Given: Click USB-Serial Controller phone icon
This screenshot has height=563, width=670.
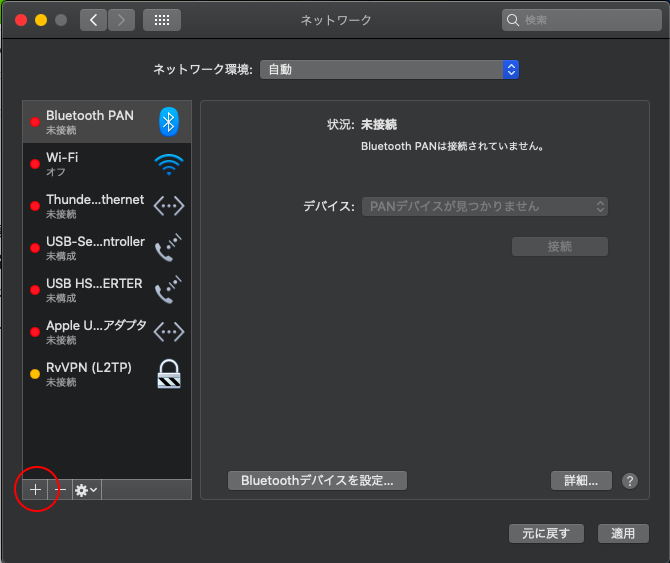Looking at the screenshot, I should pyautogui.click(x=168, y=248).
